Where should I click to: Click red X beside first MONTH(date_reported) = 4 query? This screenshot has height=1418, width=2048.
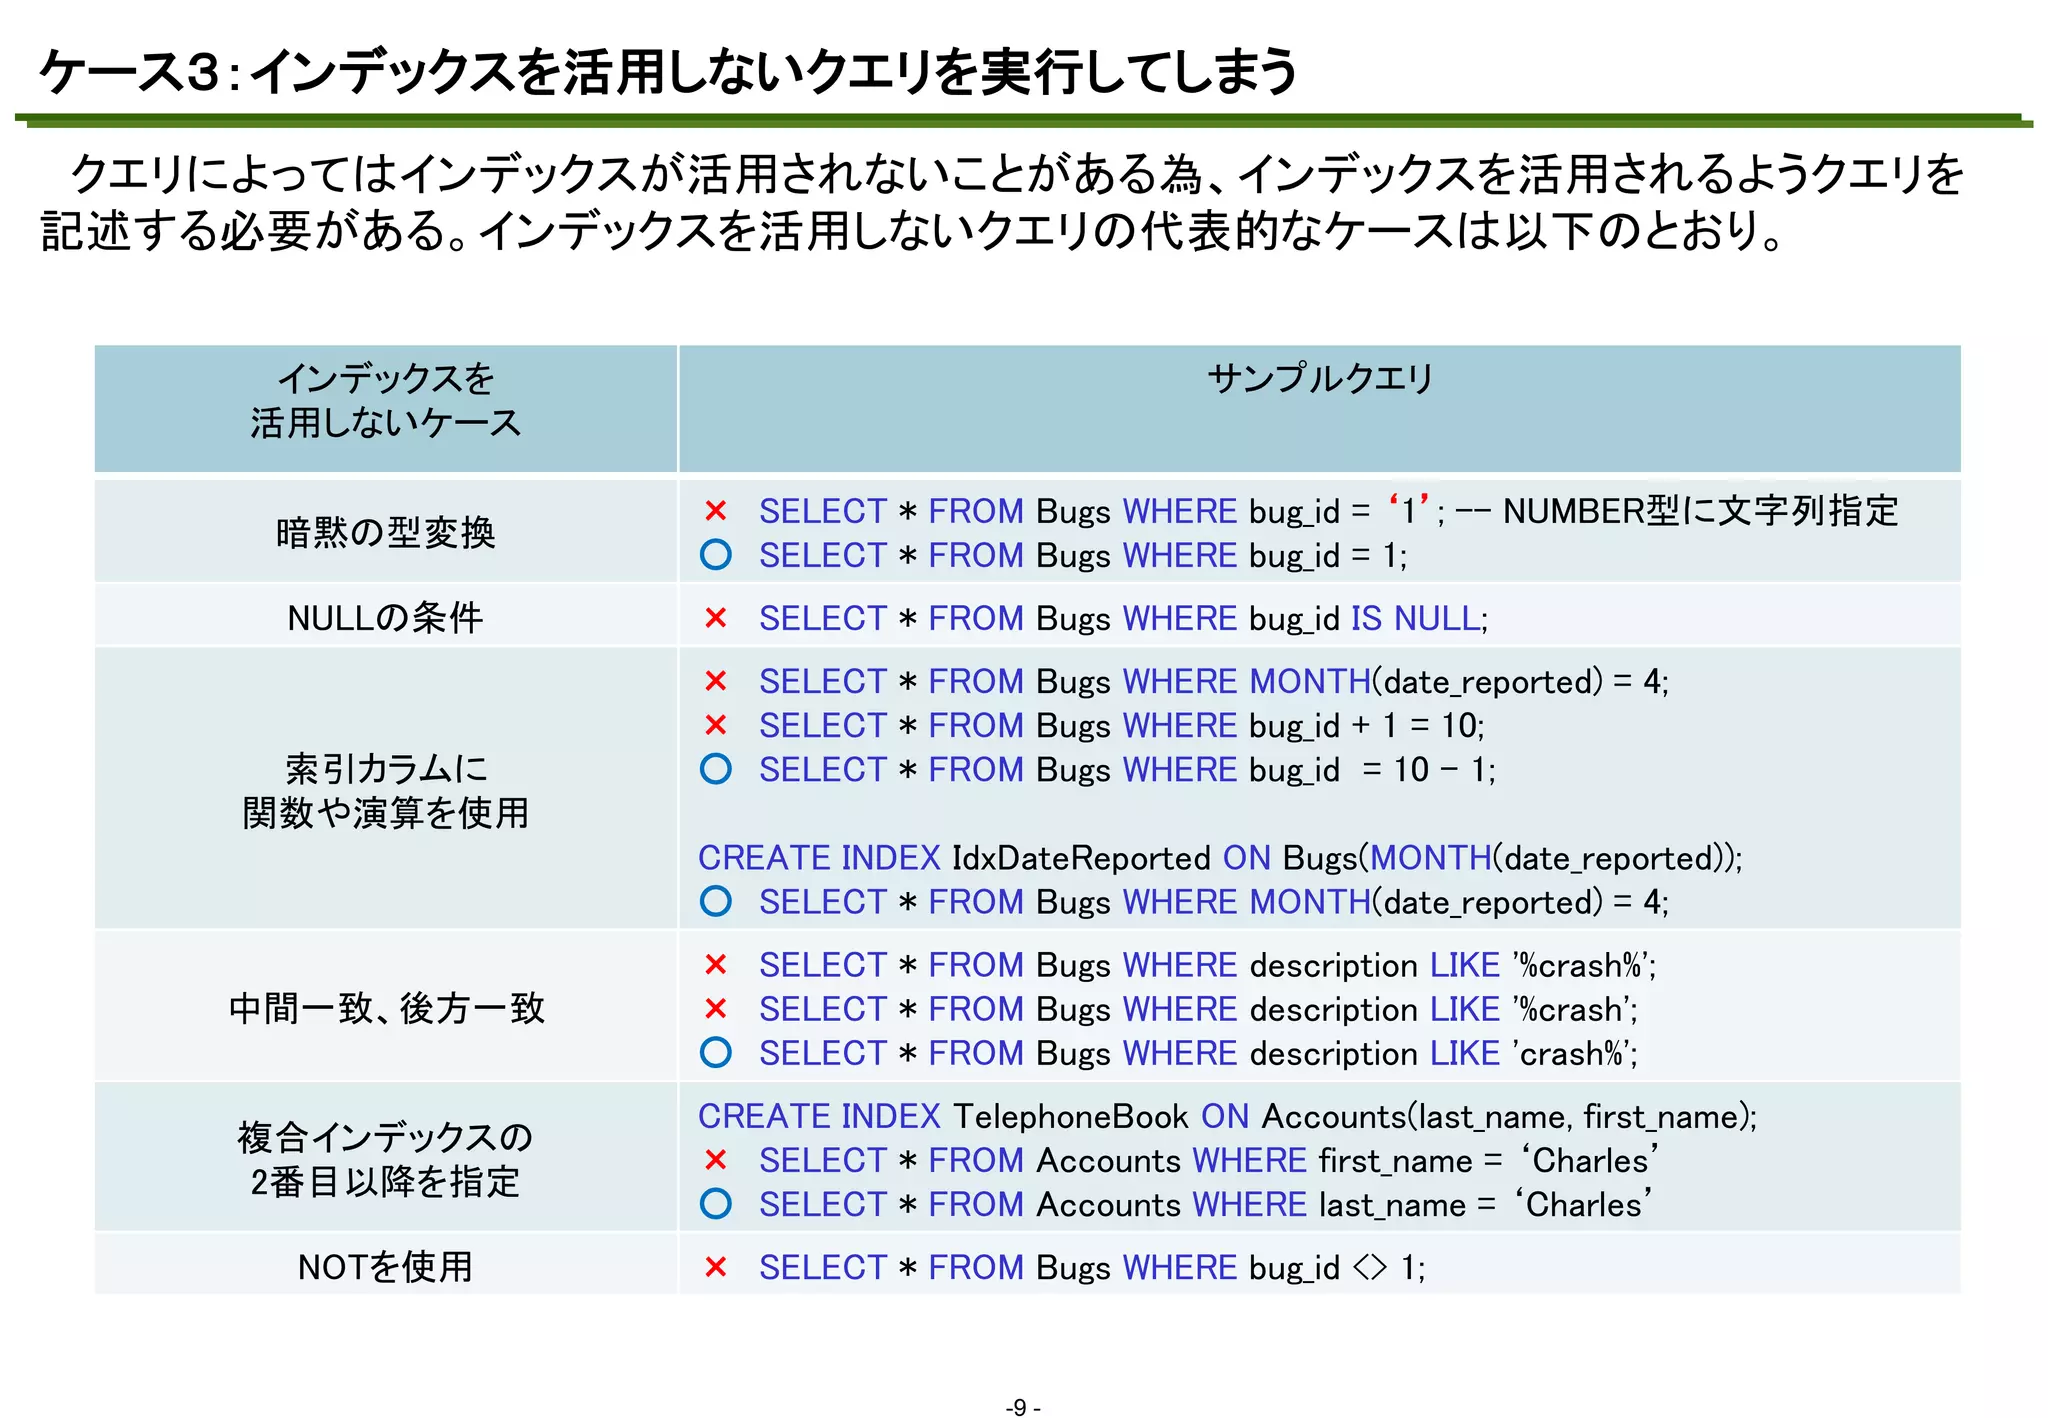click(715, 681)
